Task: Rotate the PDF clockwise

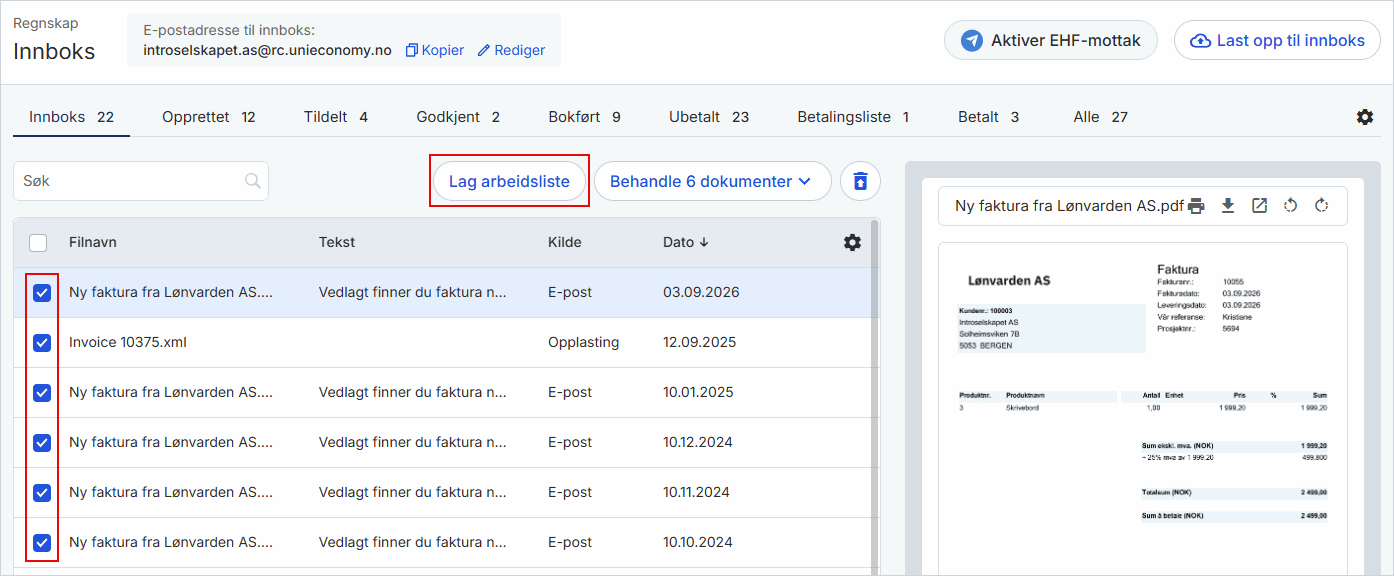Action: 1322,205
